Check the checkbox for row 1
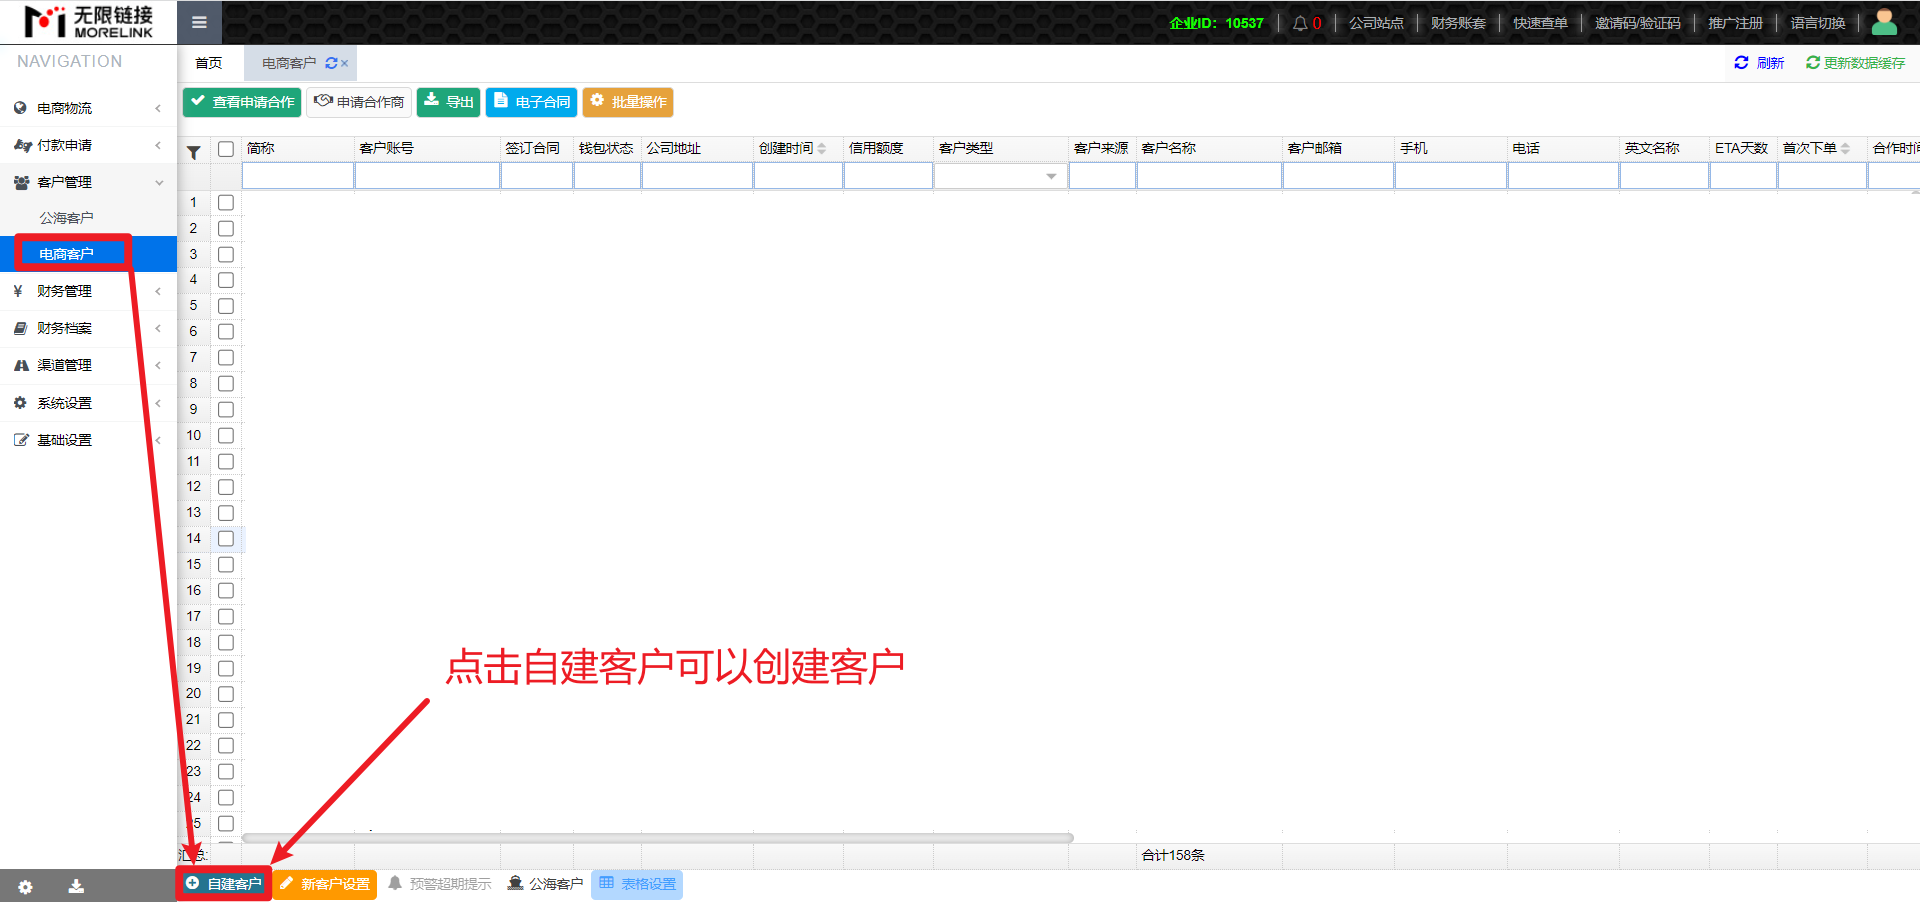1920x902 pixels. coord(226,203)
